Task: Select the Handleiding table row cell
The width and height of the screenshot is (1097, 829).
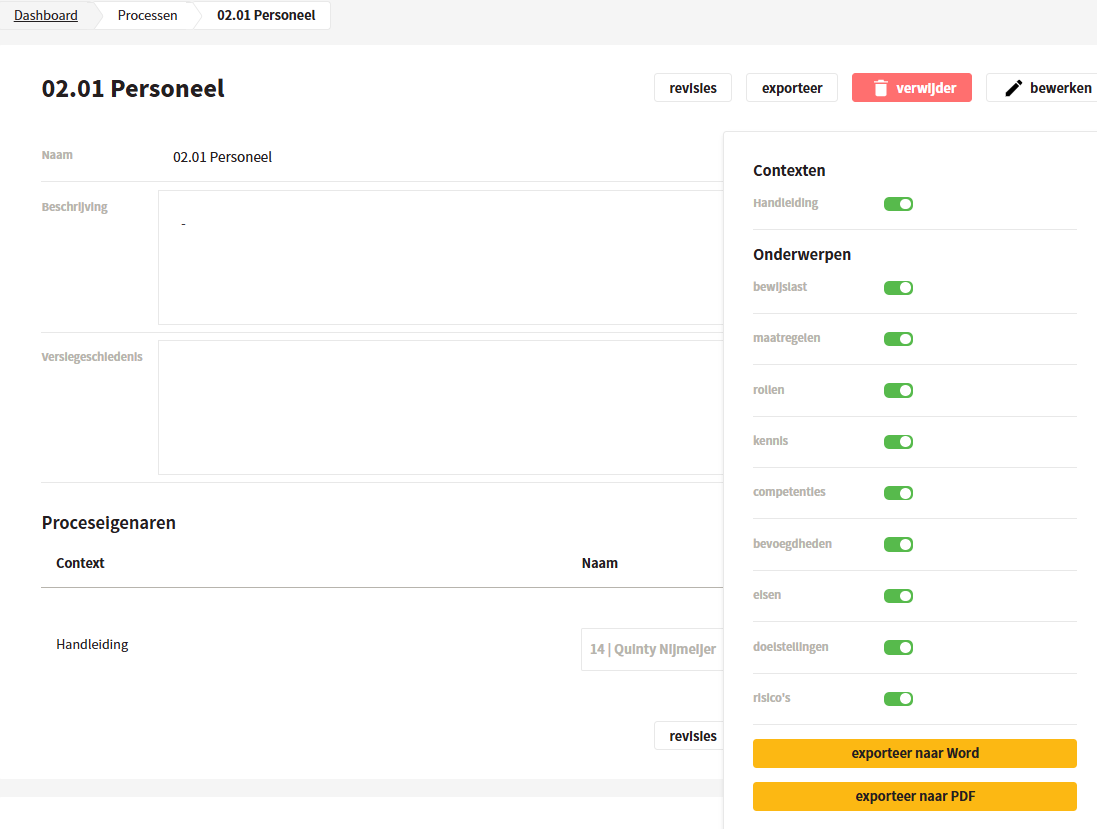Action: click(x=92, y=644)
